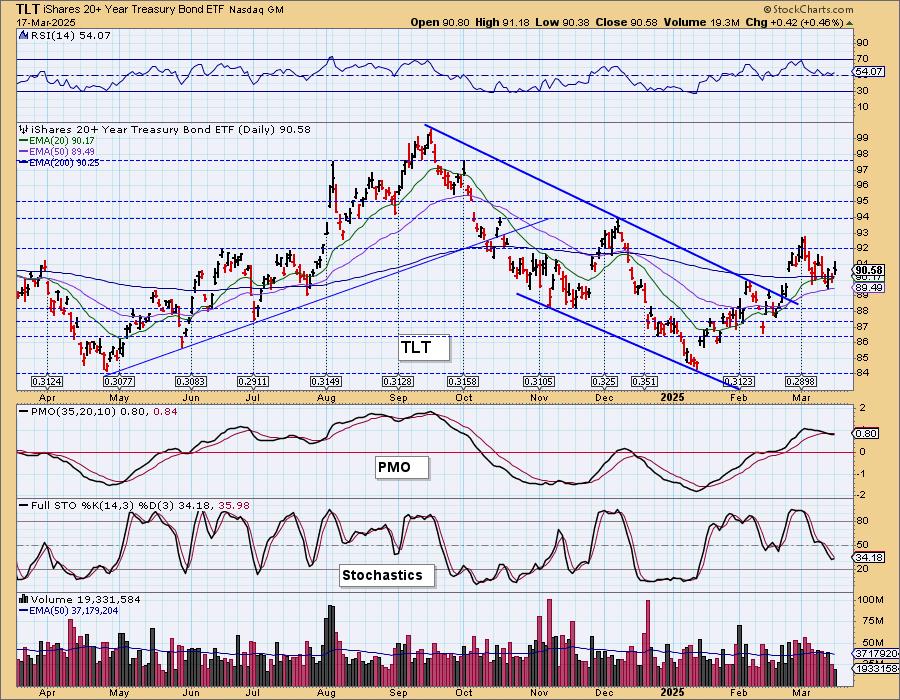This screenshot has height=700, width=900.
Task: Click the Daily price legend showing 90.58
Action: [170, 130]
